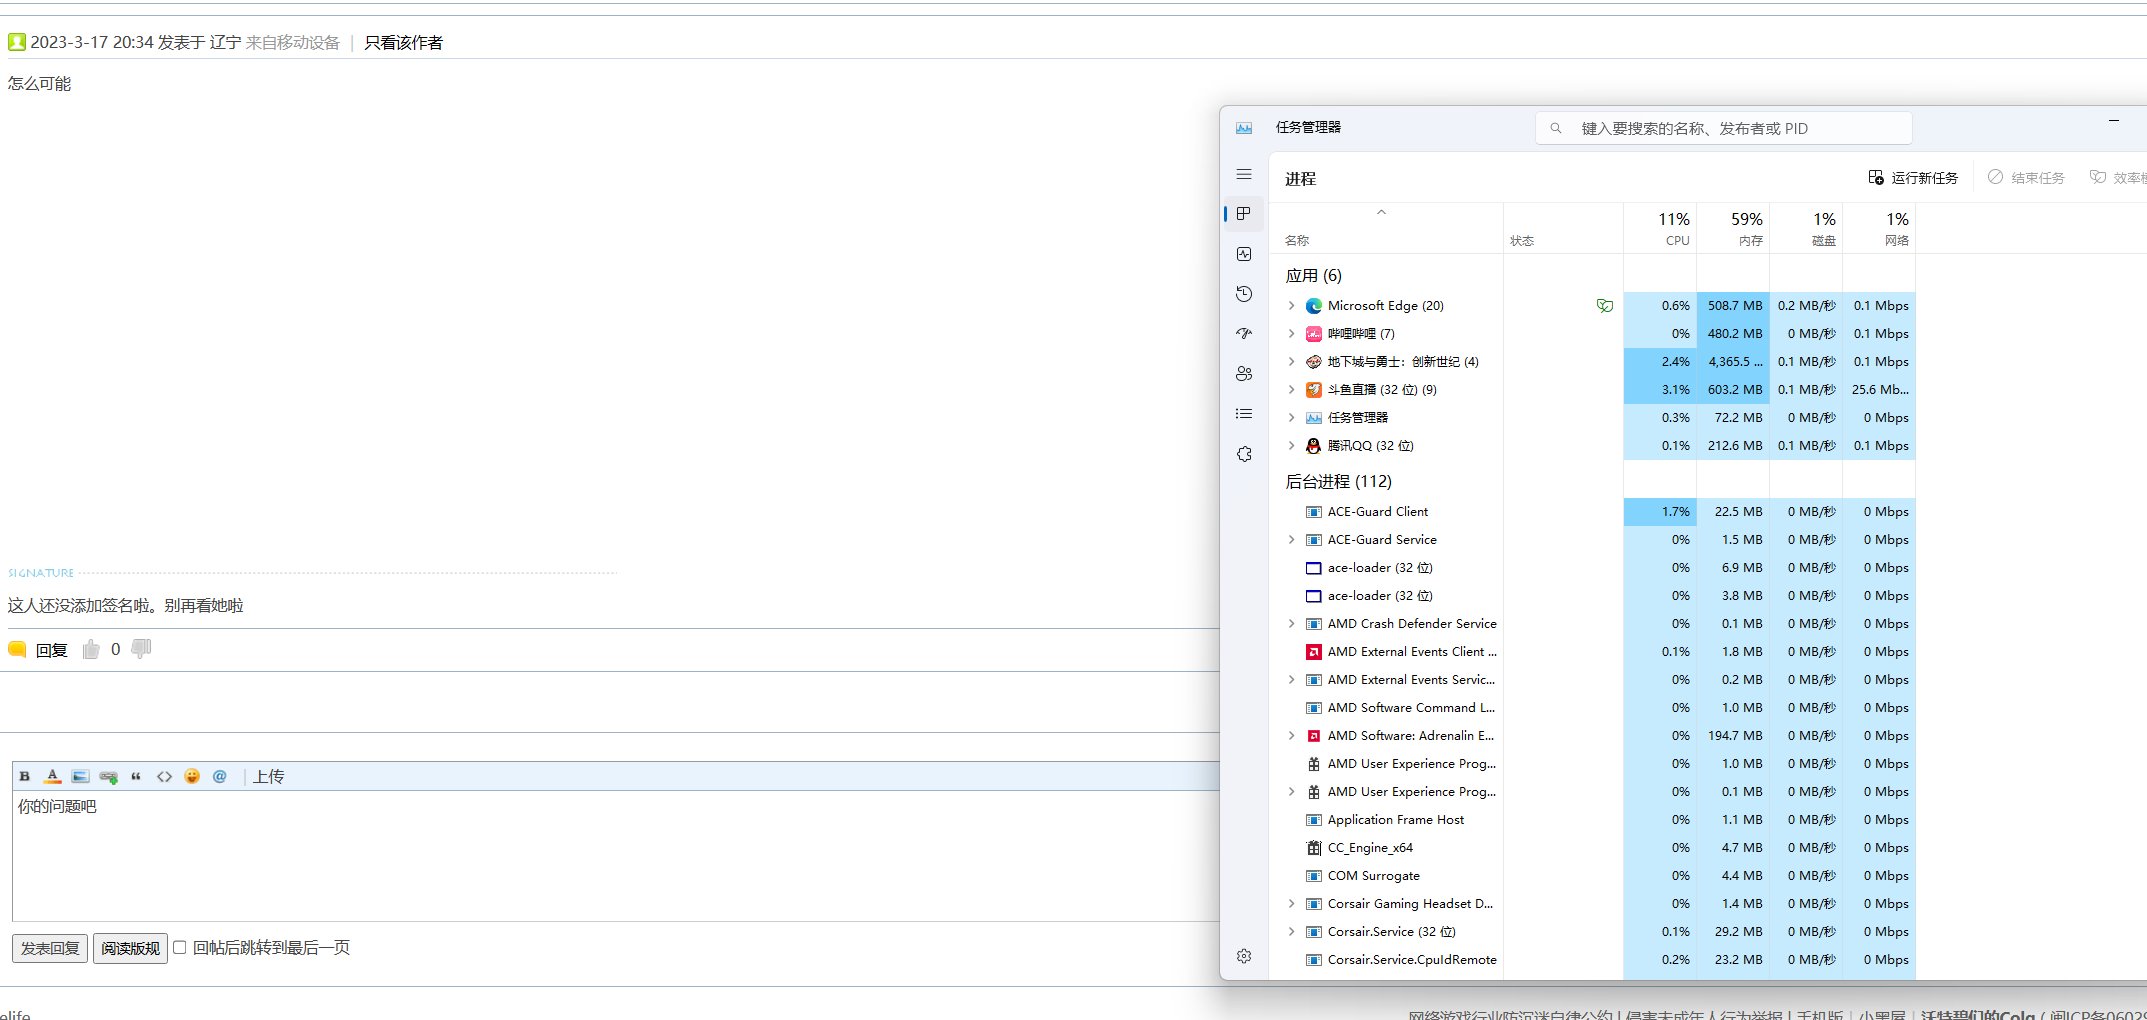Click the font color icon in editor
Screen dimensions: 2147x1020
(x=53, y=776)
